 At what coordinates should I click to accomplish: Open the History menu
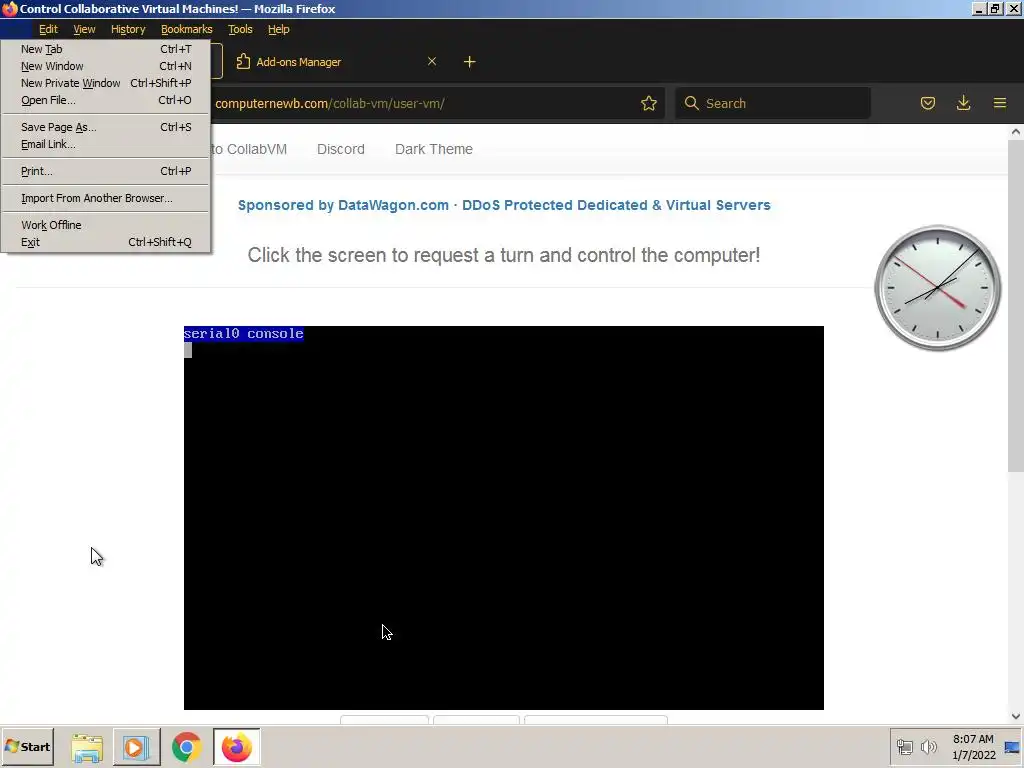coord(128,29)
